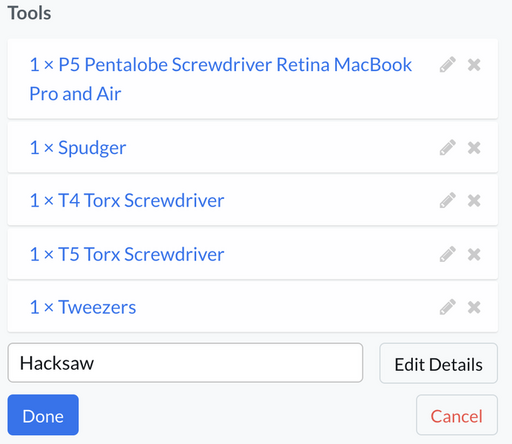
Task: Click the Tools section heading
Action: tap(29, 13)
